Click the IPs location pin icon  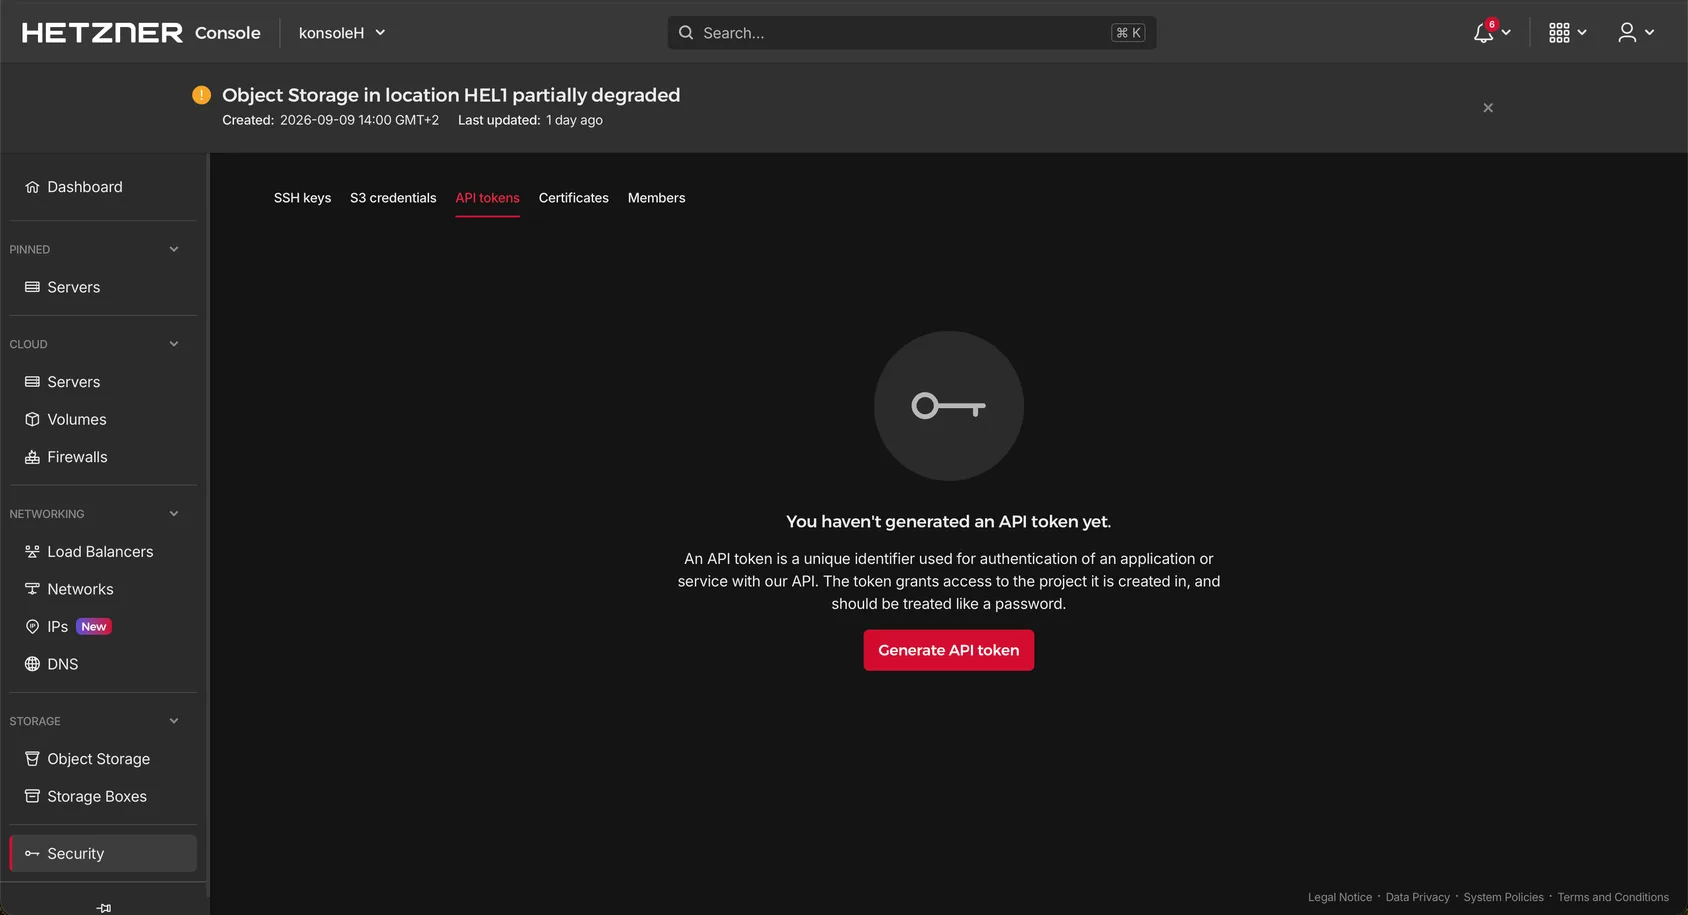click(x=32, y=627)
